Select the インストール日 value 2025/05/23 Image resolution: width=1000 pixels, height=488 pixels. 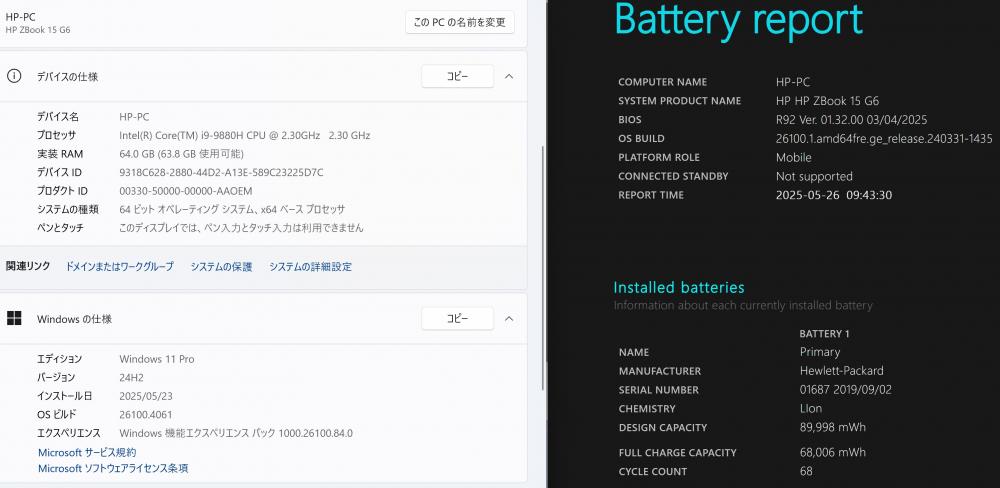(146, 396)
